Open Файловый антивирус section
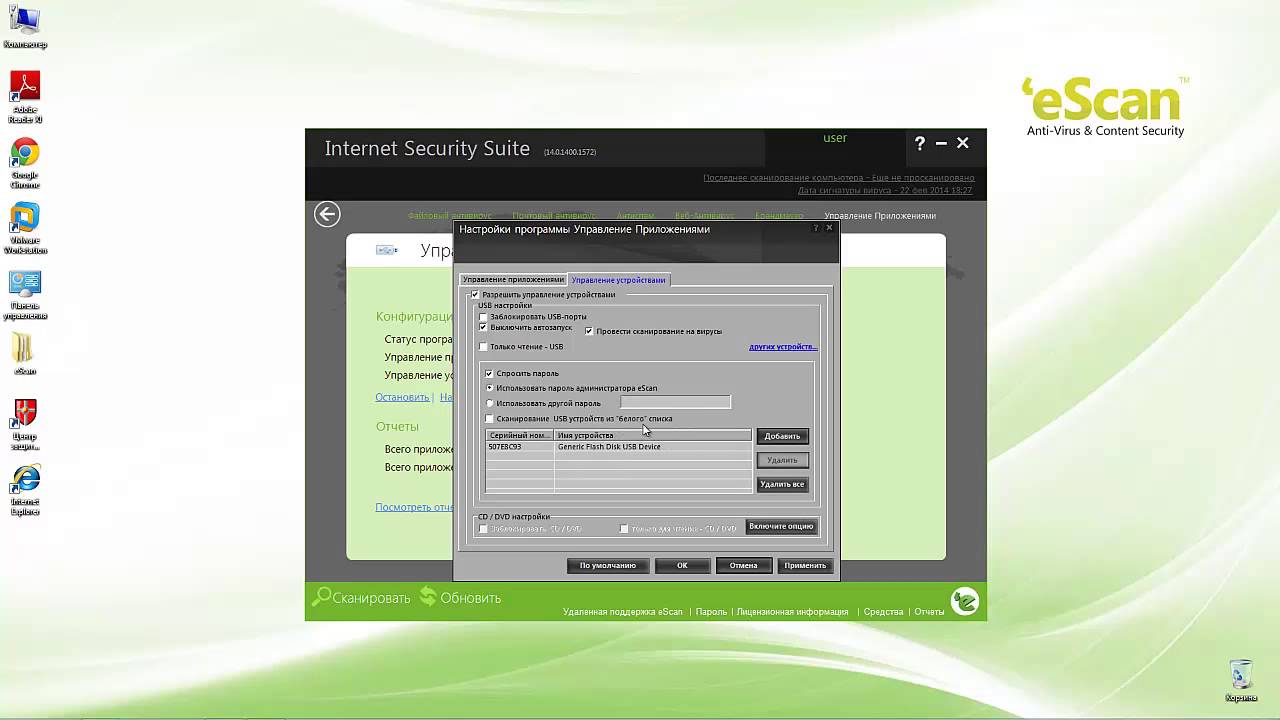Image resolution: width=1280 pixels, height=720 pixels. click(x=450, y=216)
